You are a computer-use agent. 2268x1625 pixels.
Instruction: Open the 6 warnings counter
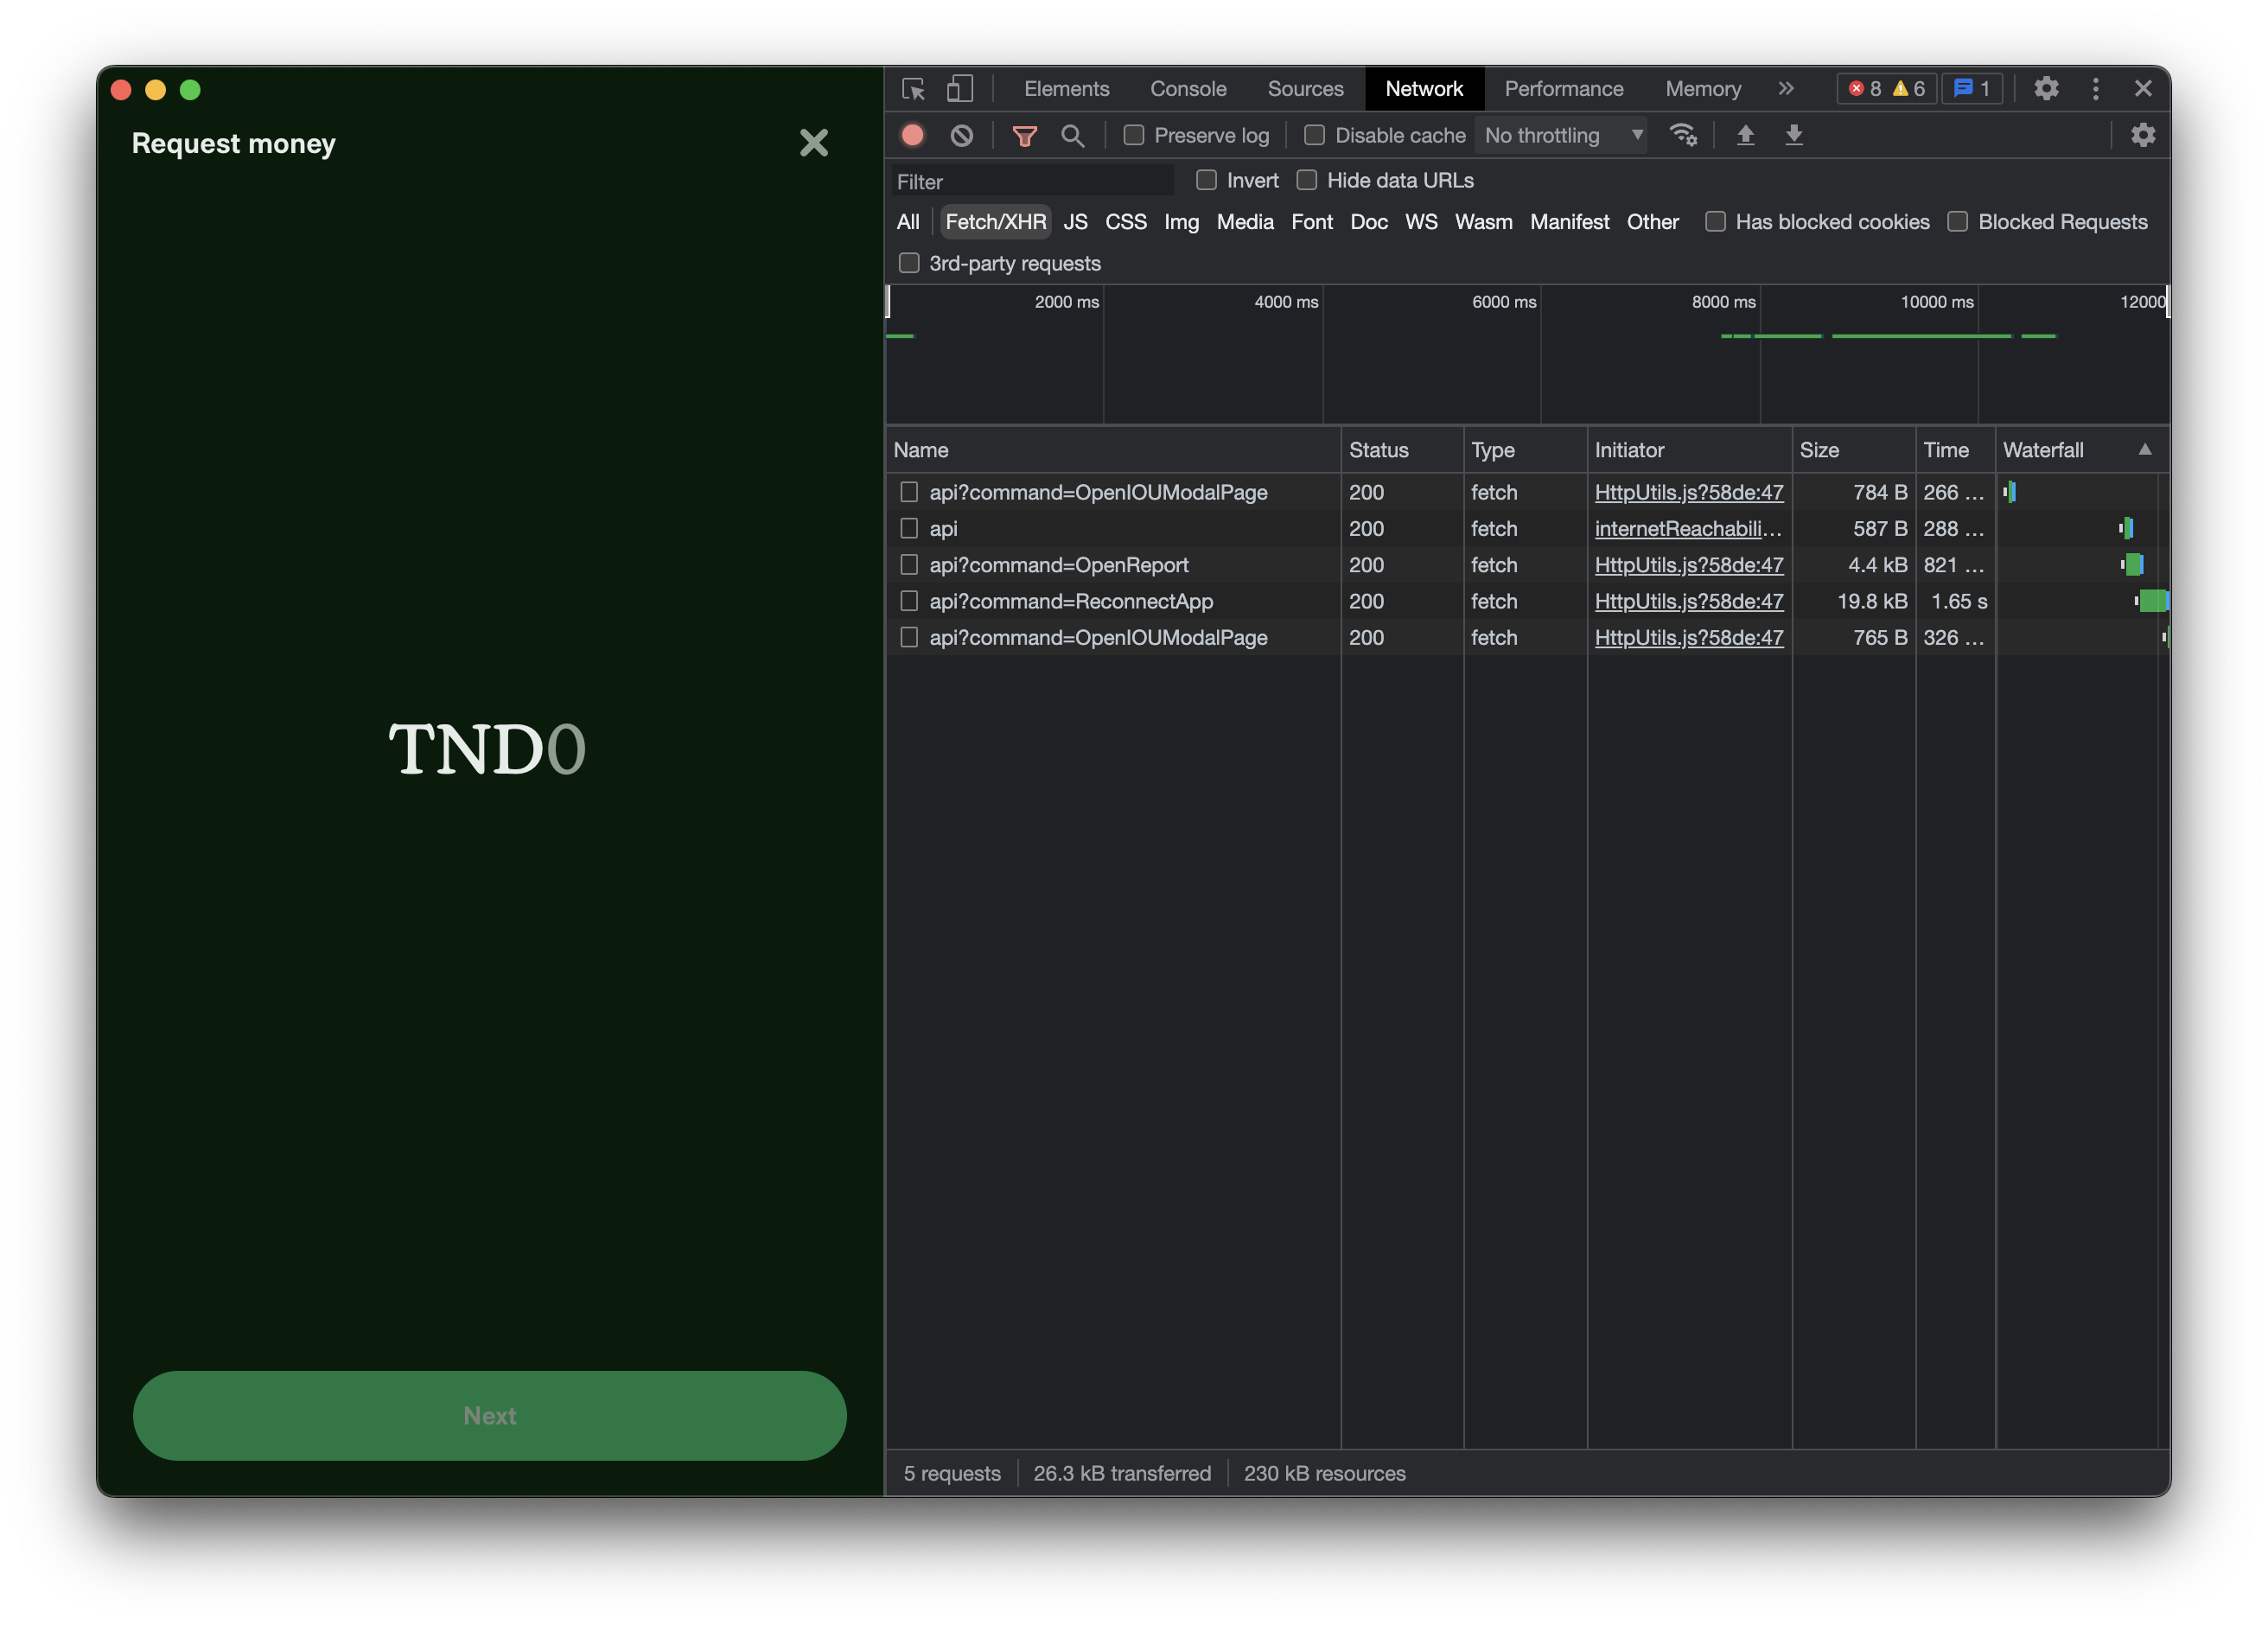click(x=1908, y=89)
